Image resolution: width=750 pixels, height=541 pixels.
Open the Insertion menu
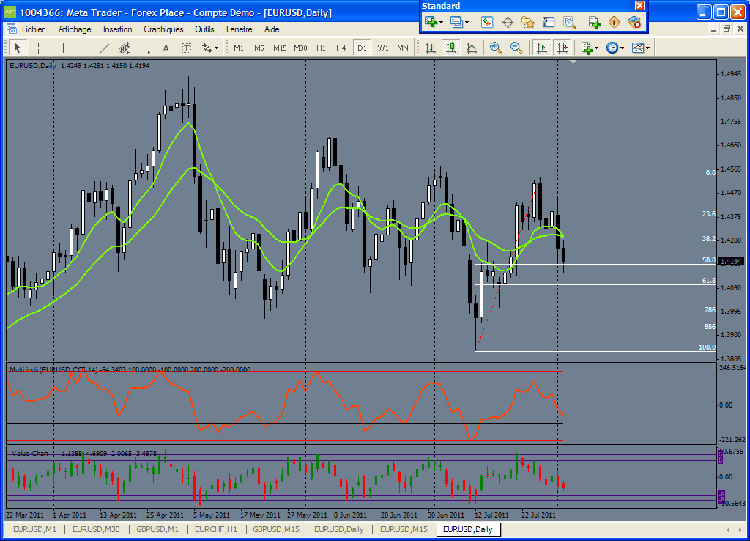pyautogui.click(x=118, y=29)
